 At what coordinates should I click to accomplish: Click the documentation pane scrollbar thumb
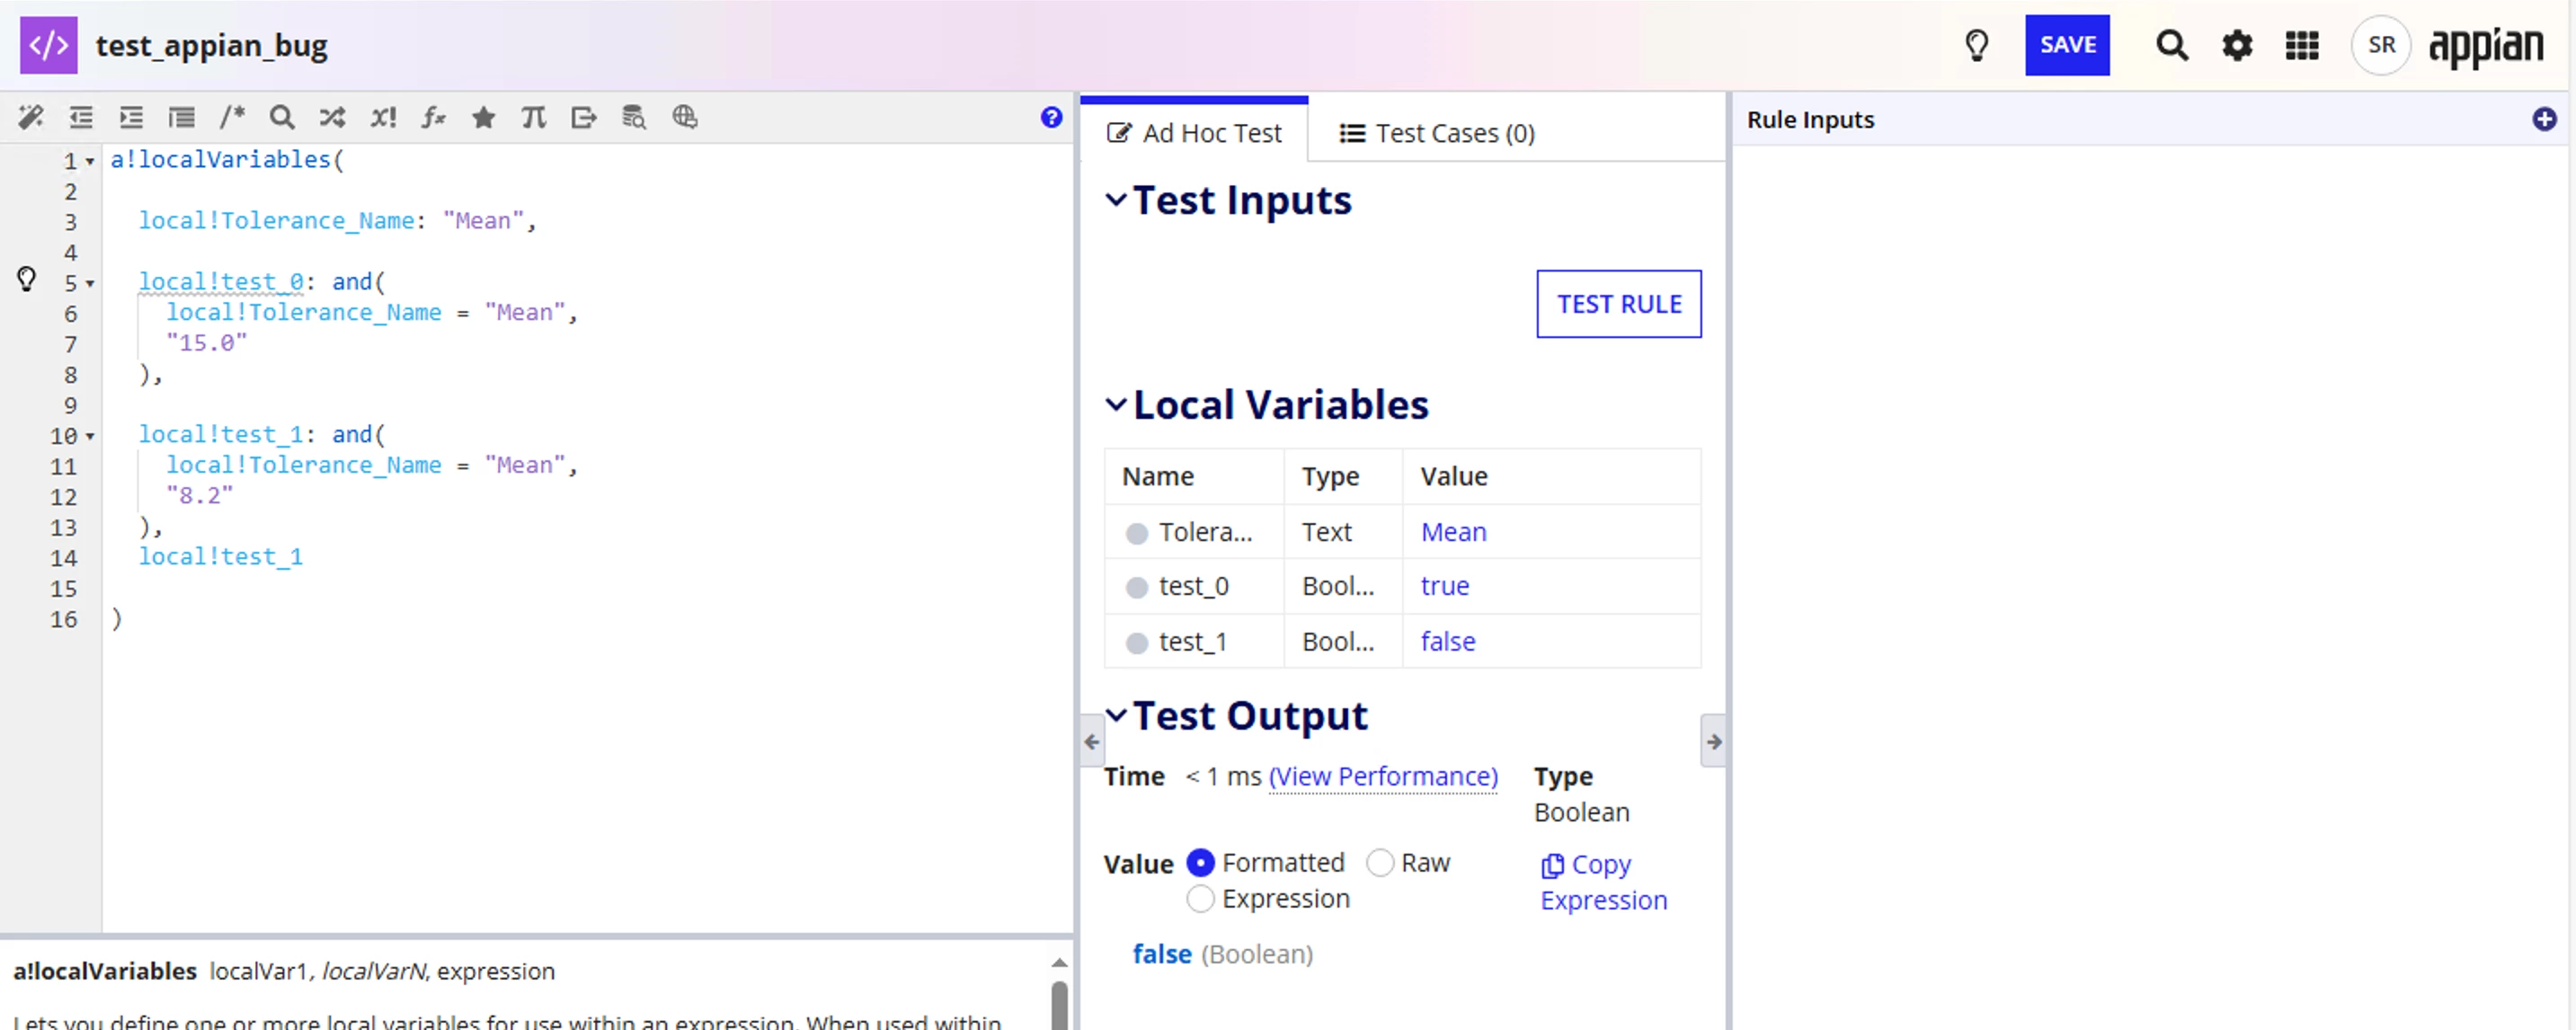point(1059,1005)
